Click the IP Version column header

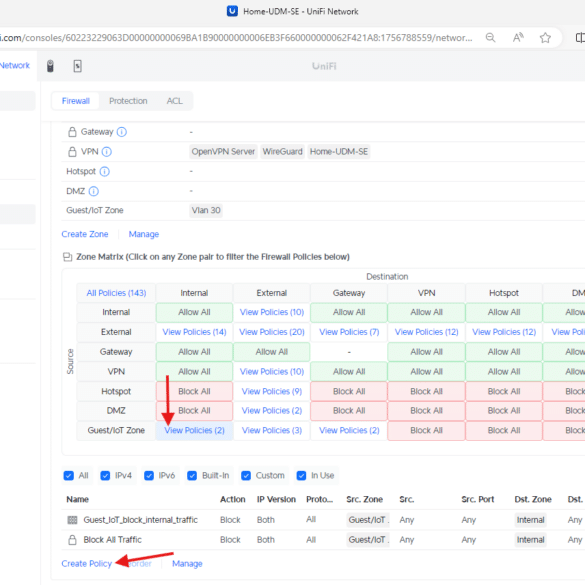click(x=276, y=500)
